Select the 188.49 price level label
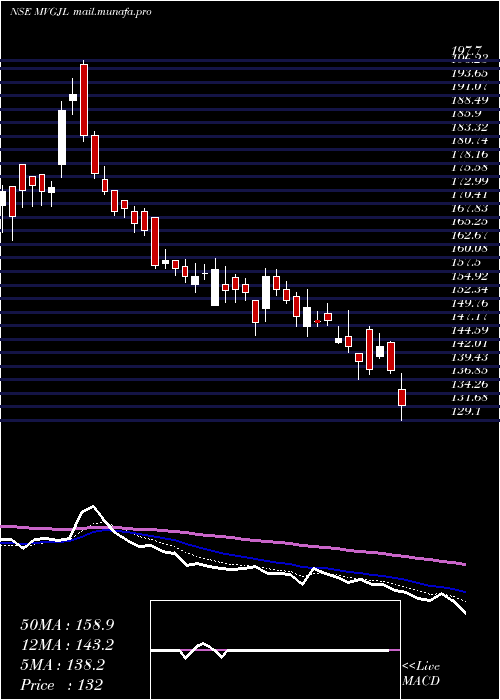 click(469, 100)
